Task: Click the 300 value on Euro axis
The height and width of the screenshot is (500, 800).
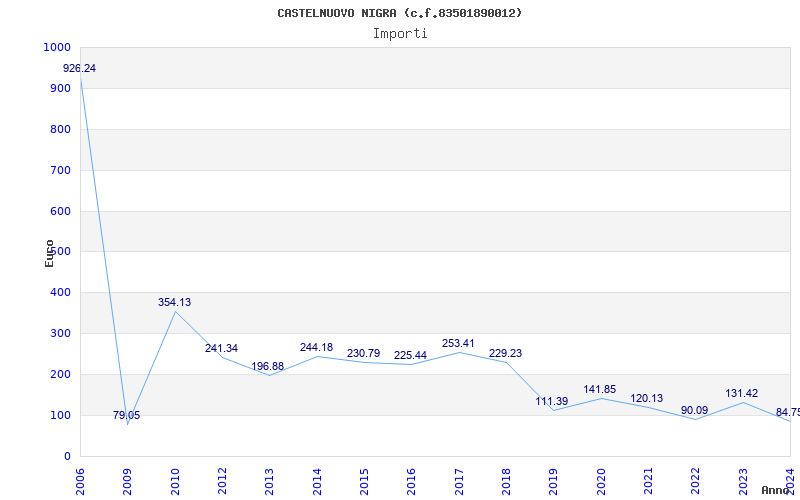Action: [60, 334]
